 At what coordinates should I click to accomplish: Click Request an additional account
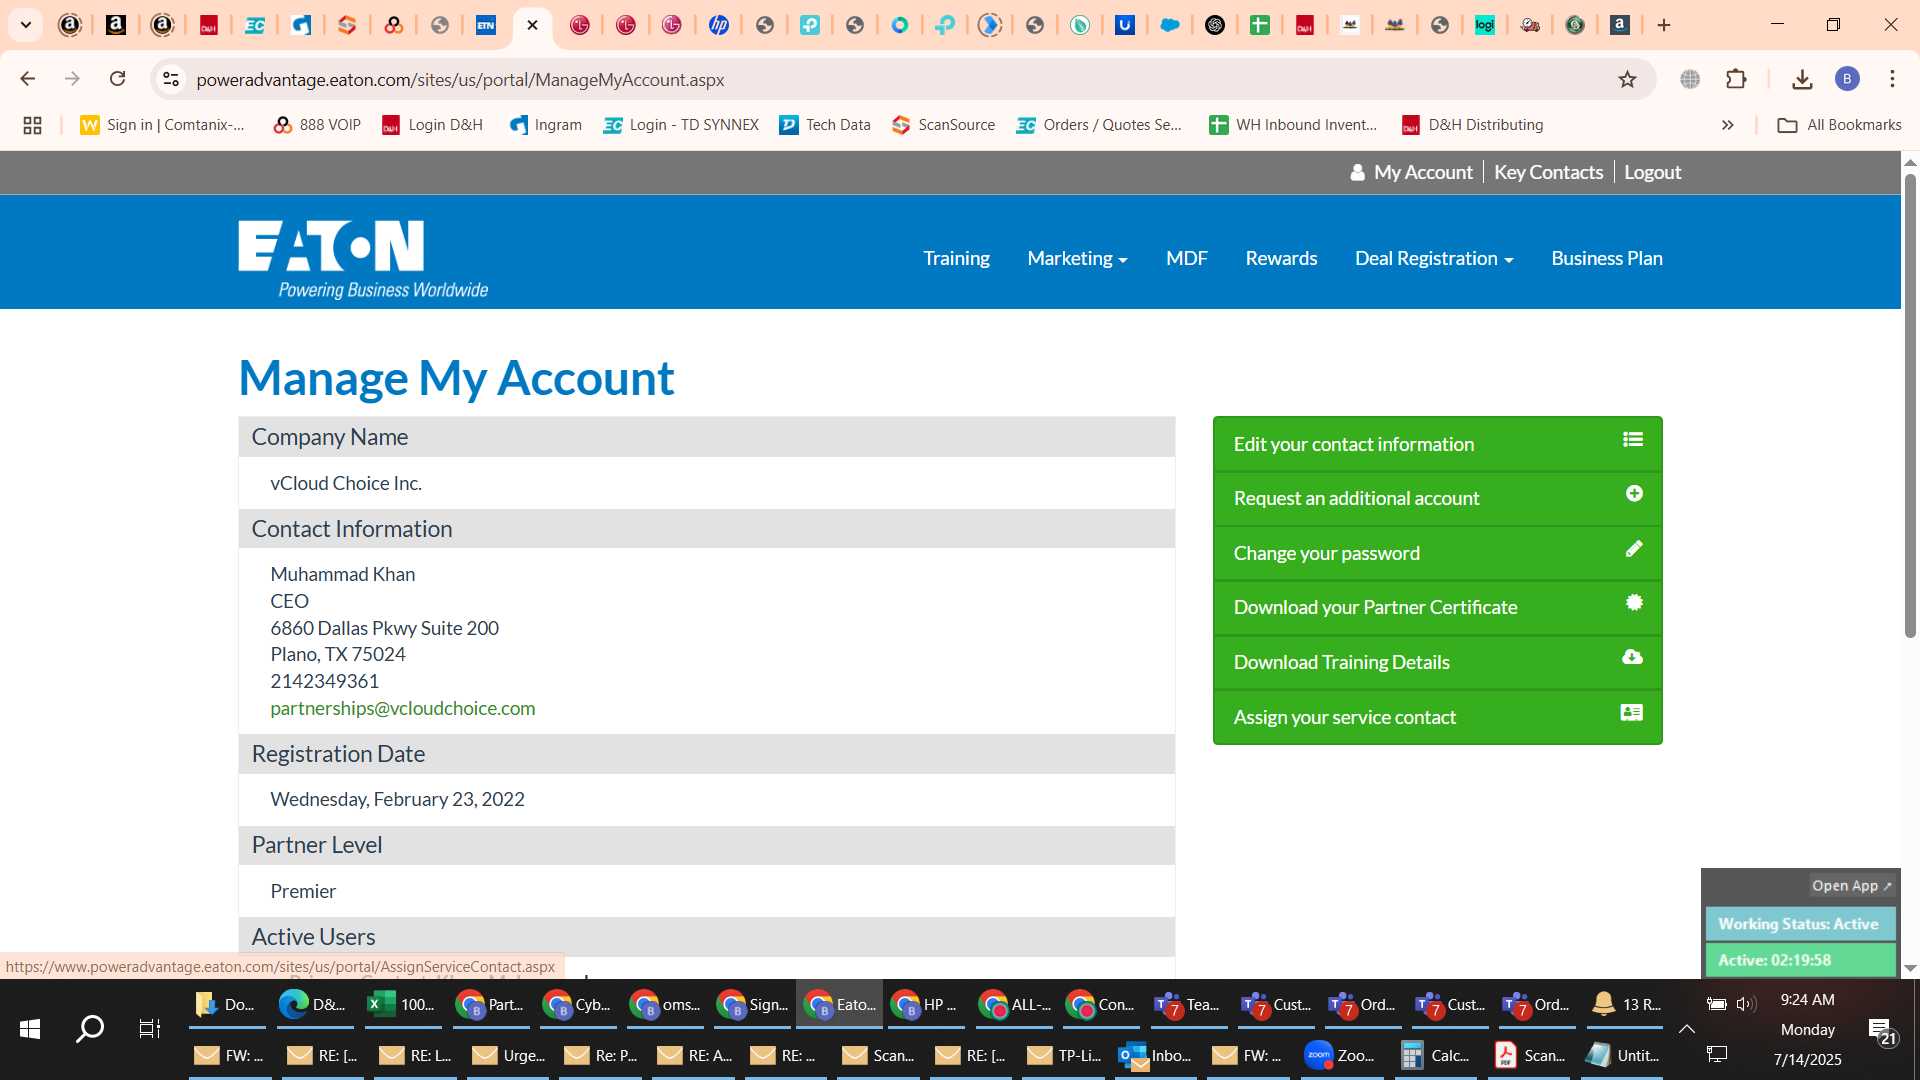point(1437,498)
